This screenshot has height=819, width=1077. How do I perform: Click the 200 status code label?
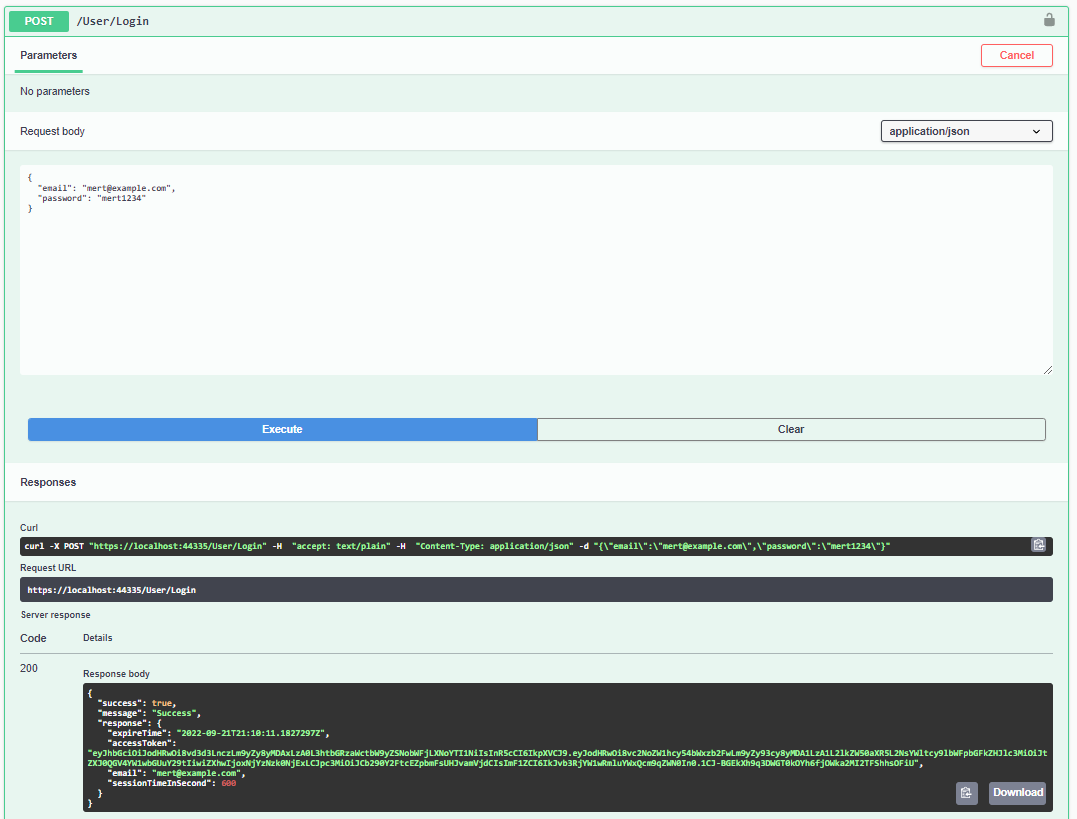[29, 667]
